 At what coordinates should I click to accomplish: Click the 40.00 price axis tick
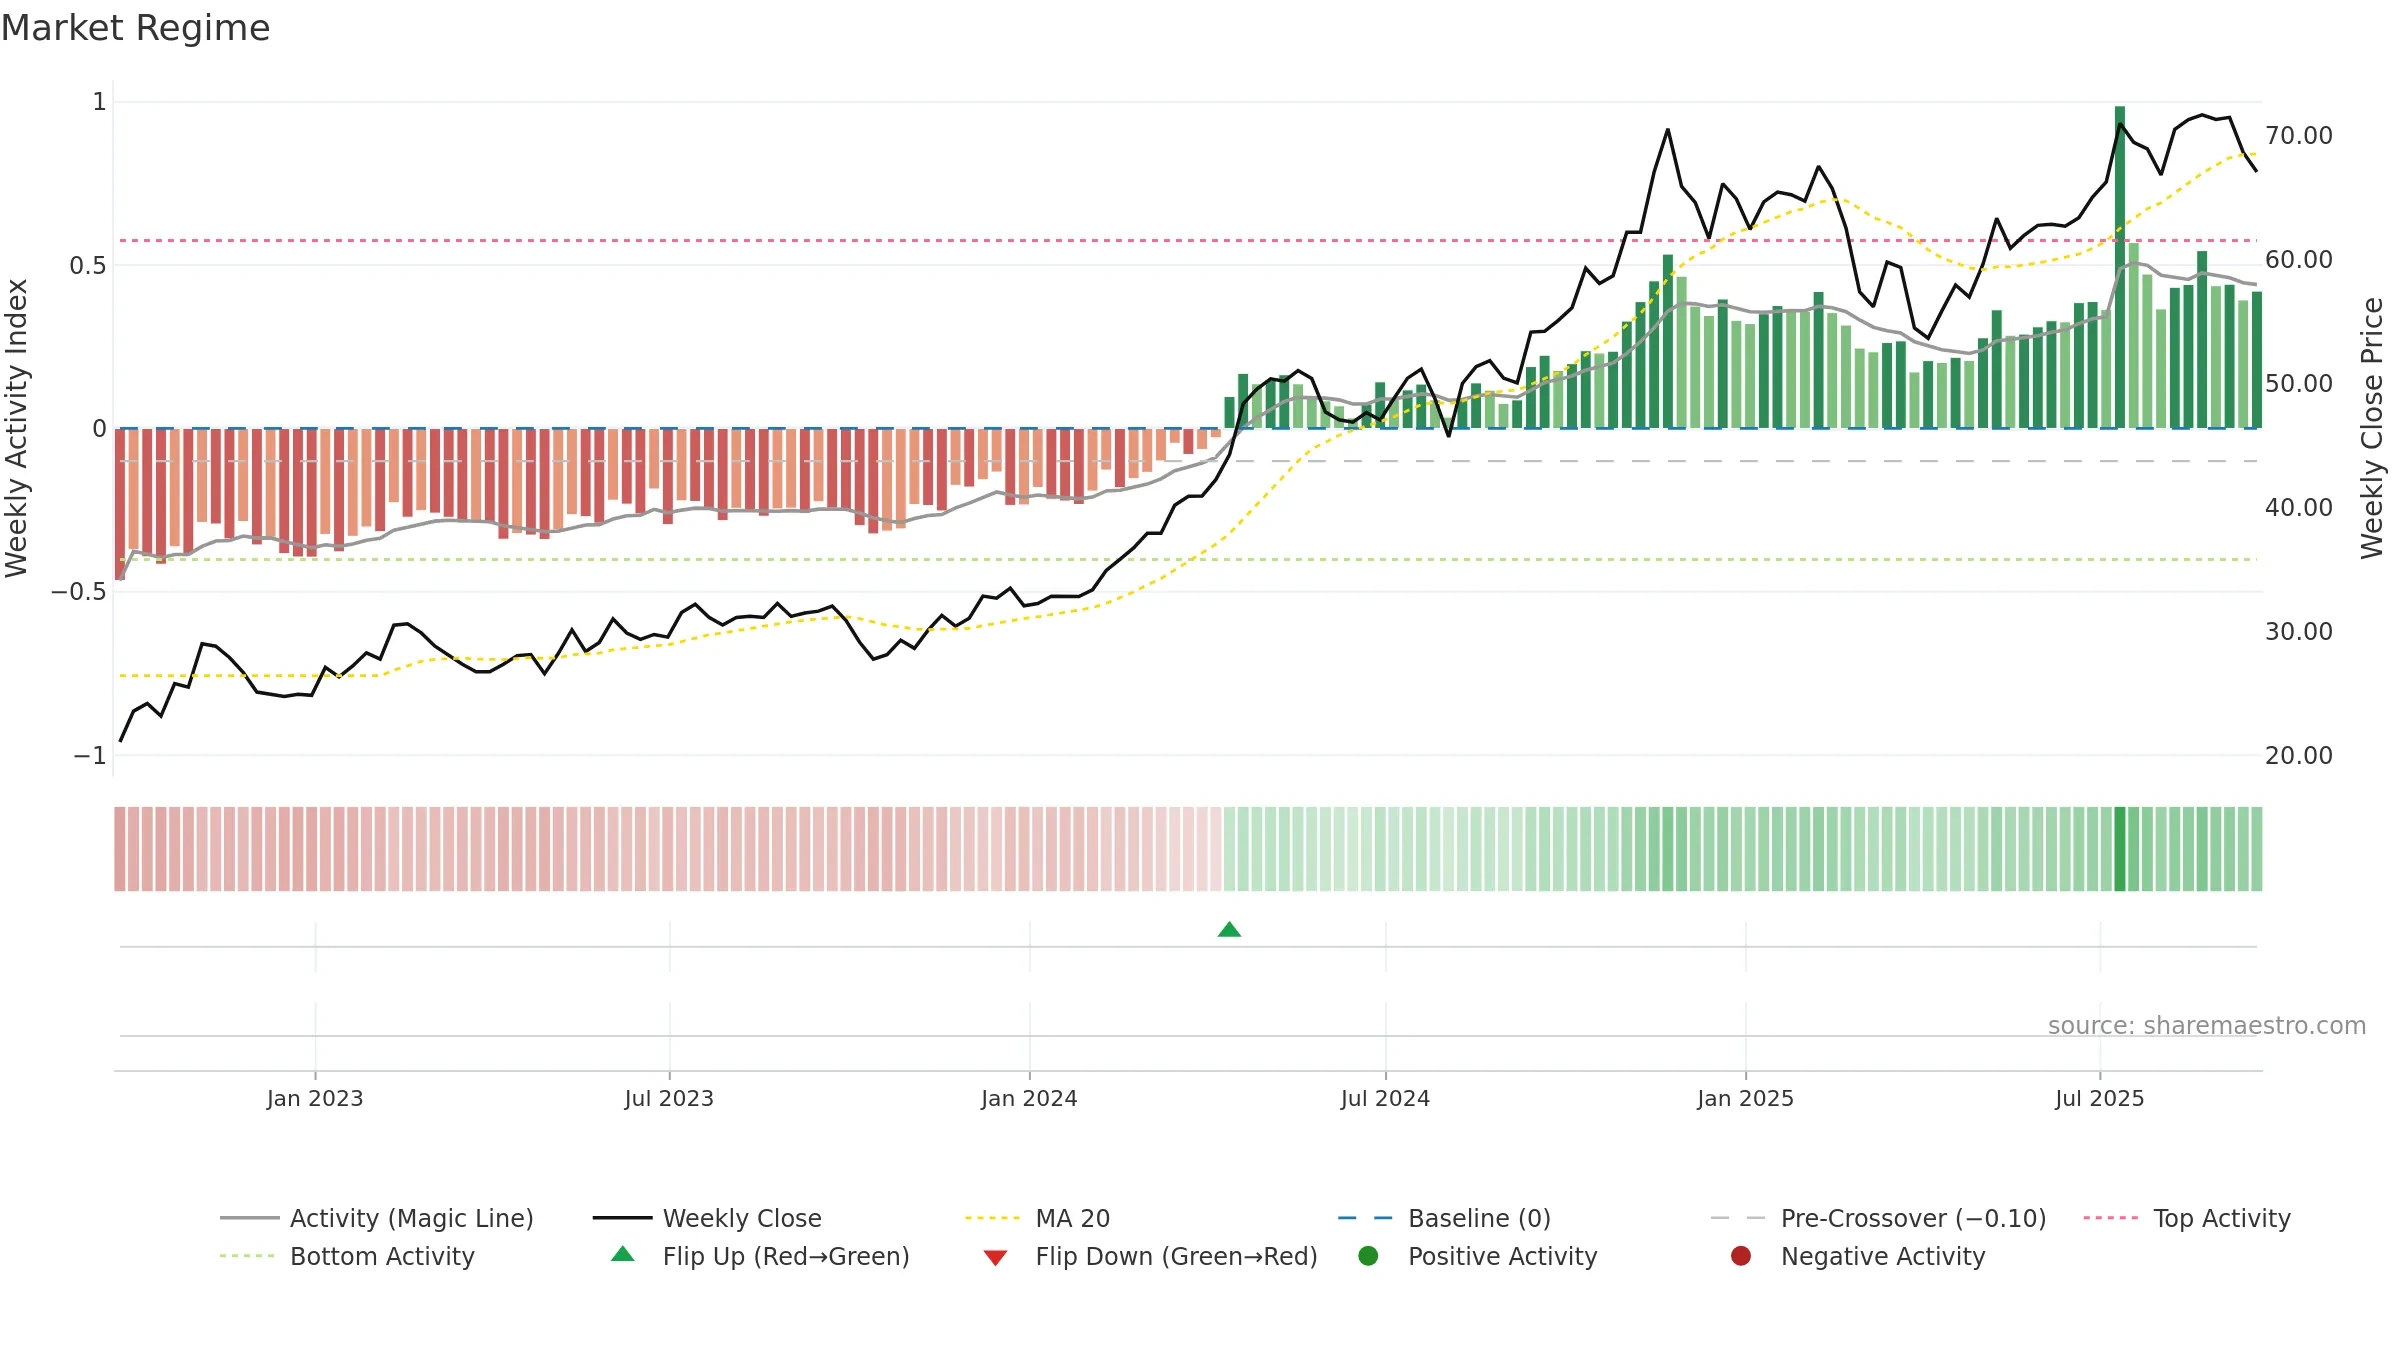(2299, 508)
